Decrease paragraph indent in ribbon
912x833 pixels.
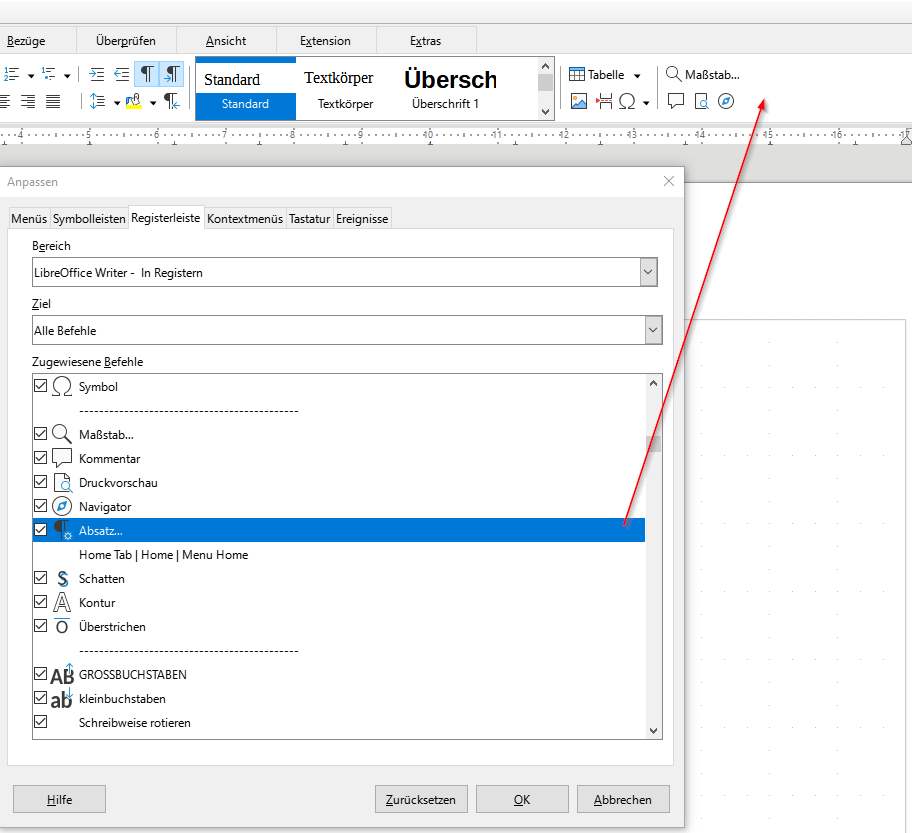(x=122, y=74)
